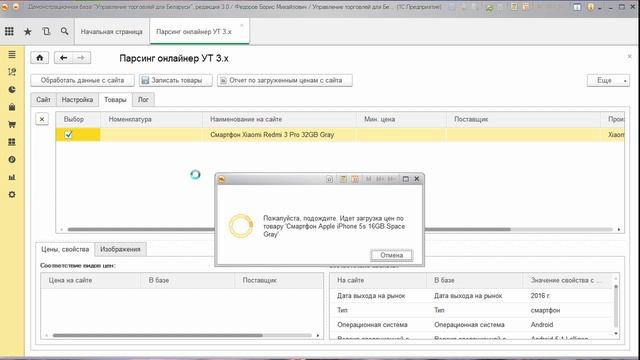This screenshot has height=360, width=640.
Task: Click the M+ button in the dialog title bar
Action: tap(380, 179)
